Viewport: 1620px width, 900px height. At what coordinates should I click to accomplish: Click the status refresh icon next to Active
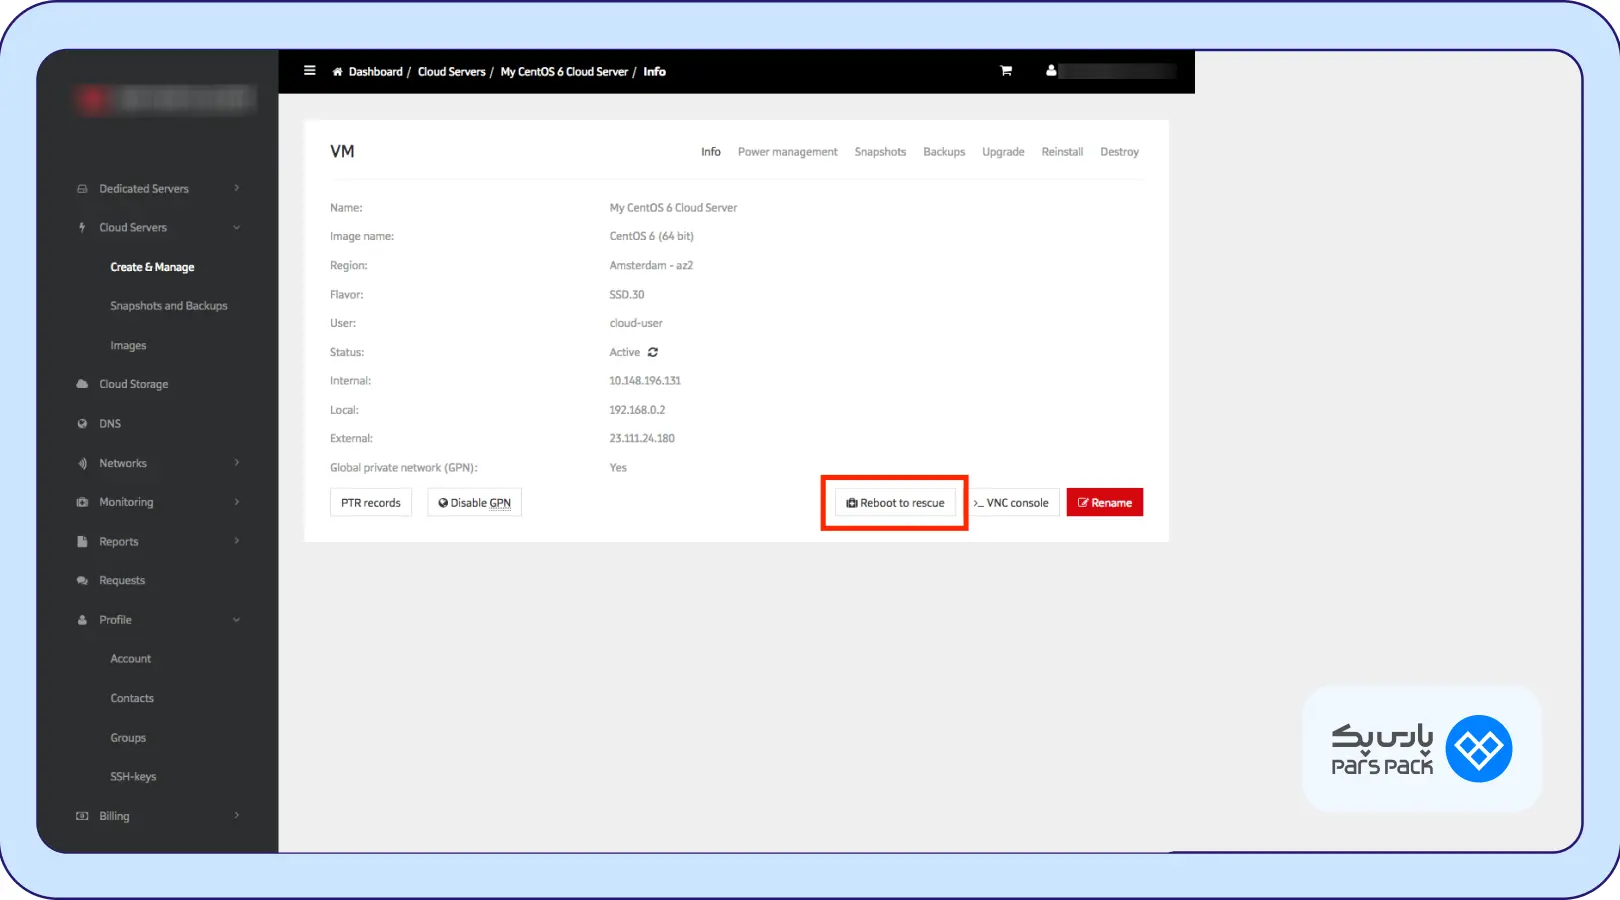click(653, 352)
